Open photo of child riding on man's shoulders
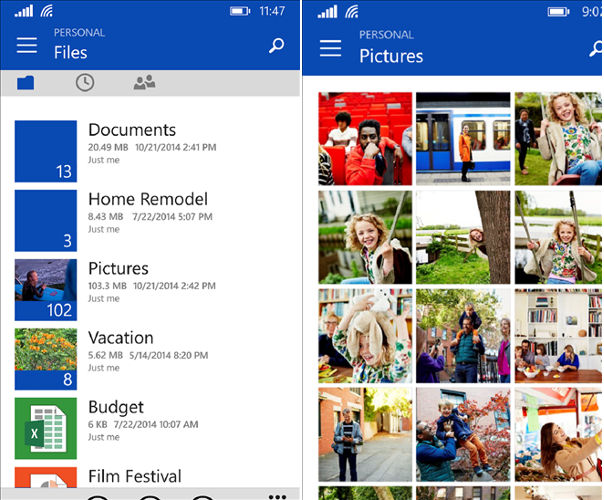604x500 pixels. coord(463,336)
